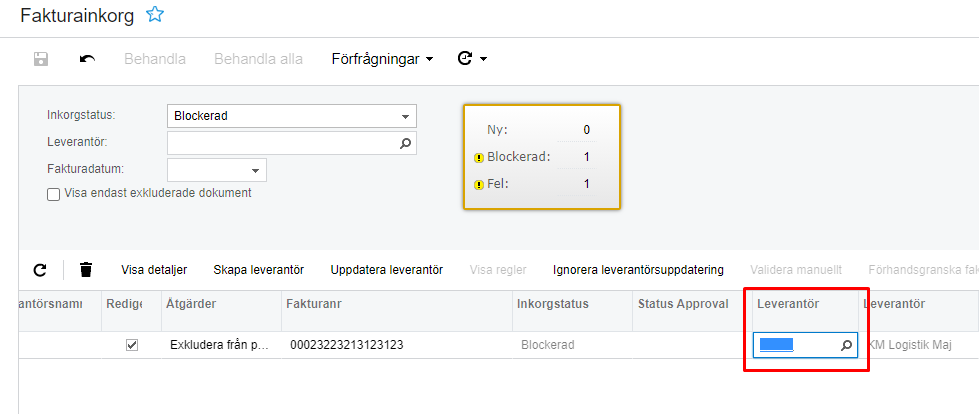
Task: Toggle Visa endast exkluderade dokument checkbox
Action: pyautogui.click(x=54, y=194)
